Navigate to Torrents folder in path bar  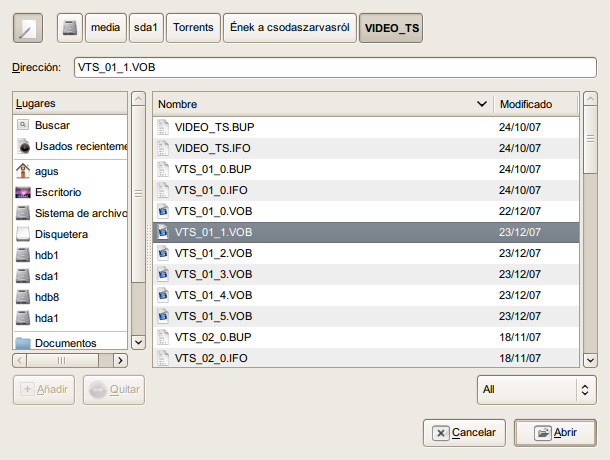(192, 28)
